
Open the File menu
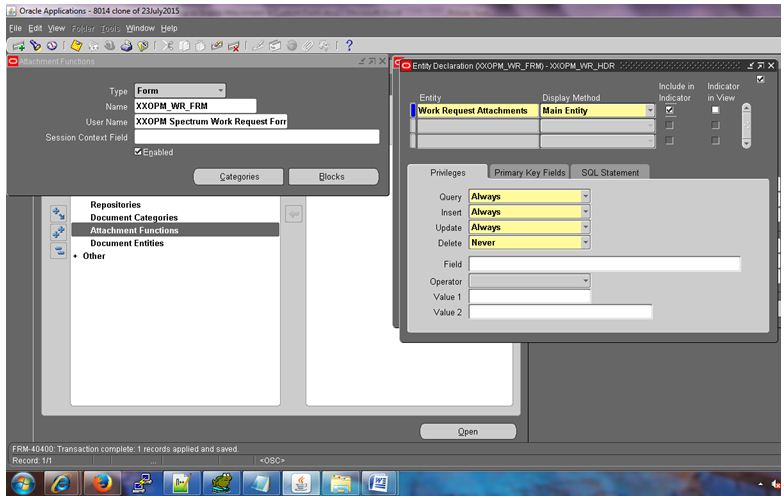pyautogui.click(x=16, y=28)
